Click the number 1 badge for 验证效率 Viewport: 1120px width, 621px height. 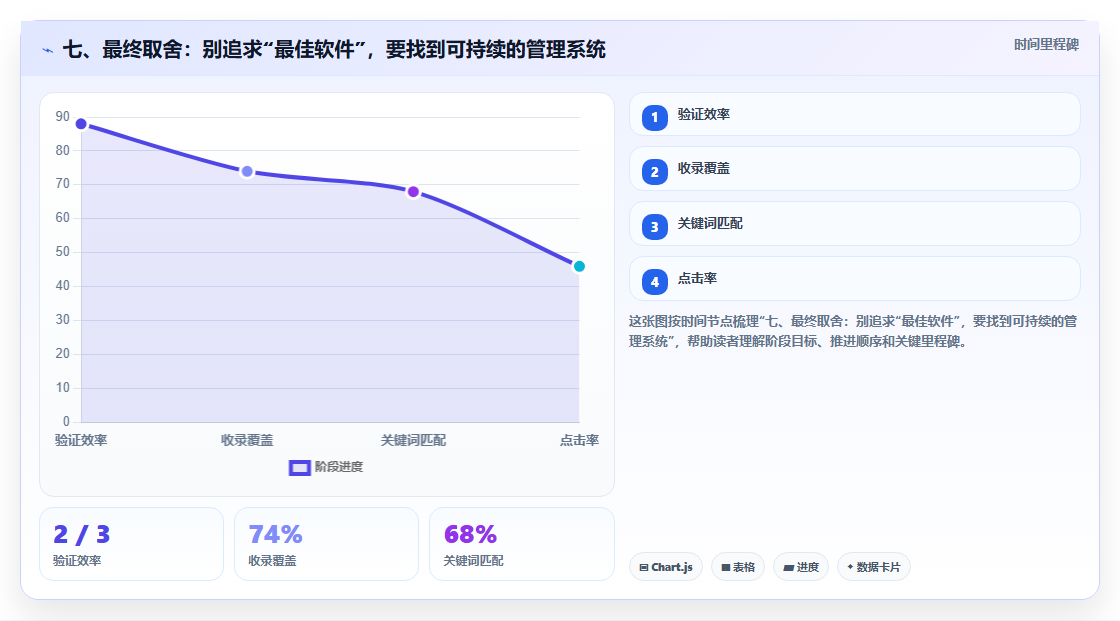[654, 117]
